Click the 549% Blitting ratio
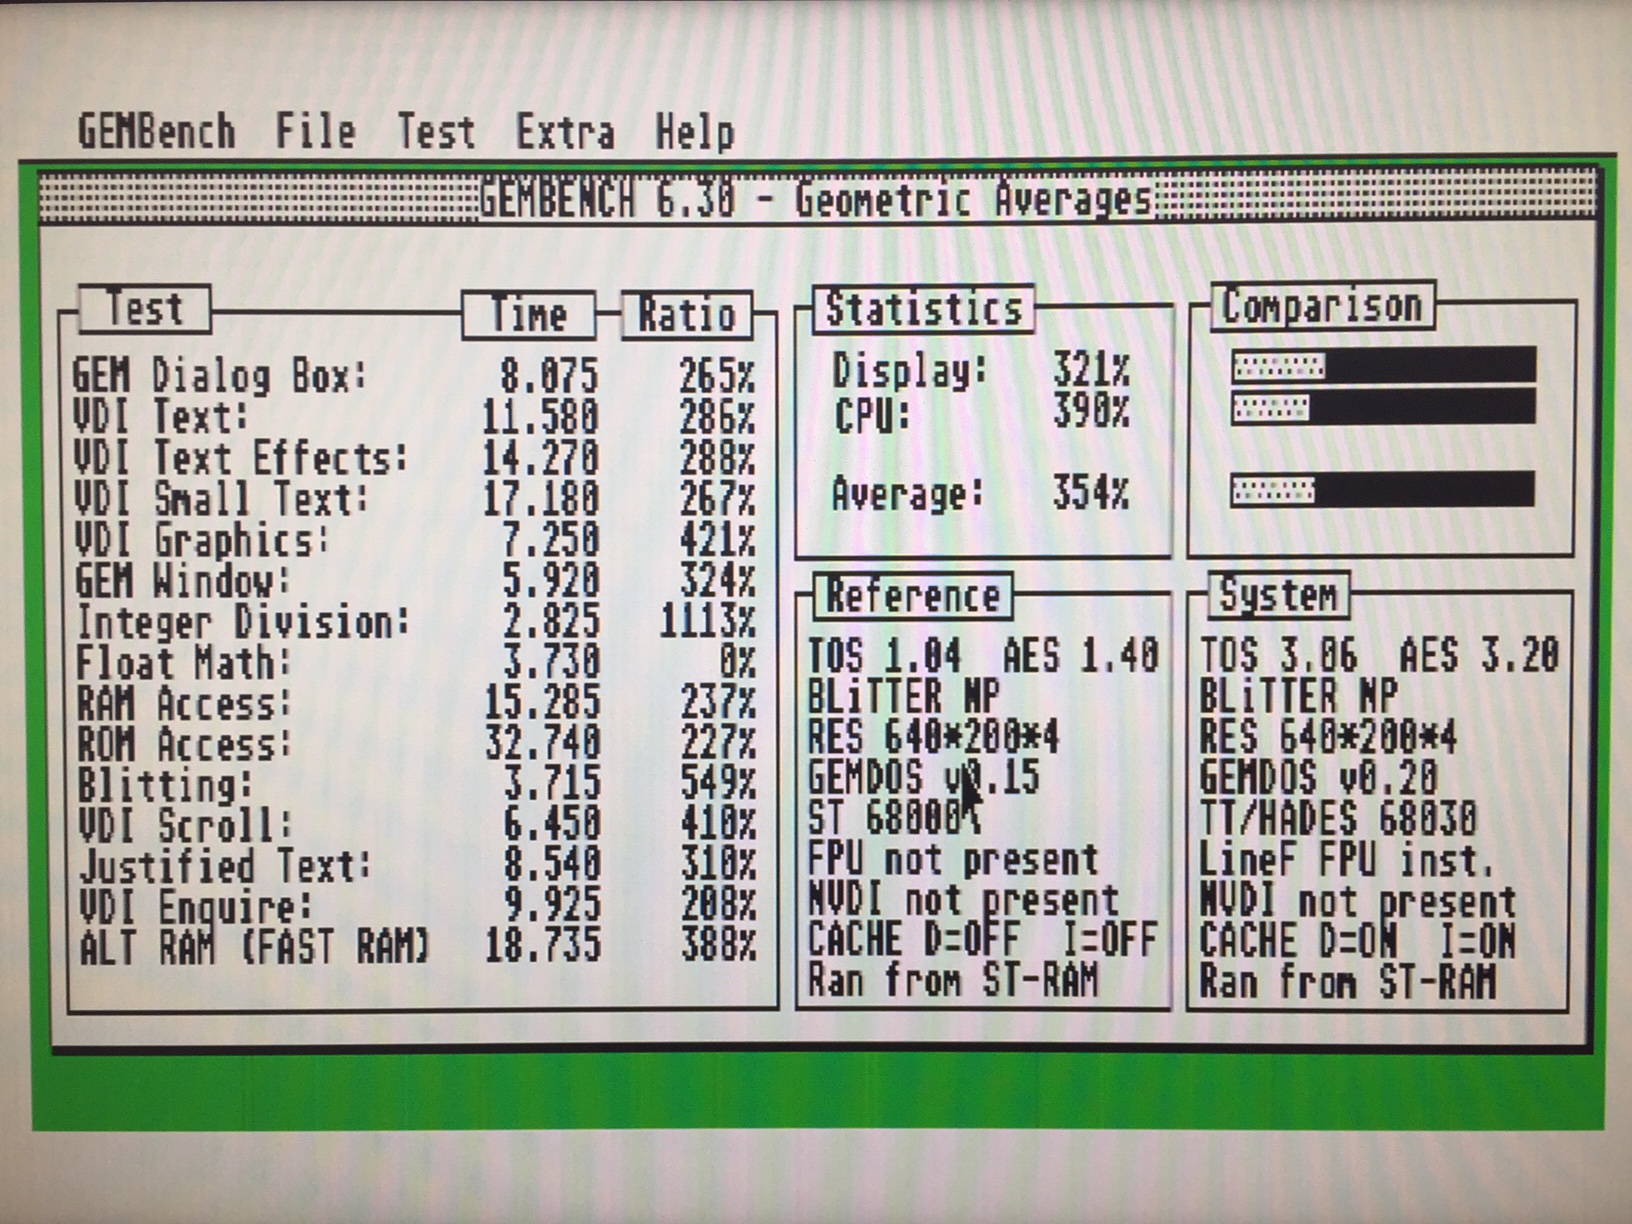 click(717, 784)
